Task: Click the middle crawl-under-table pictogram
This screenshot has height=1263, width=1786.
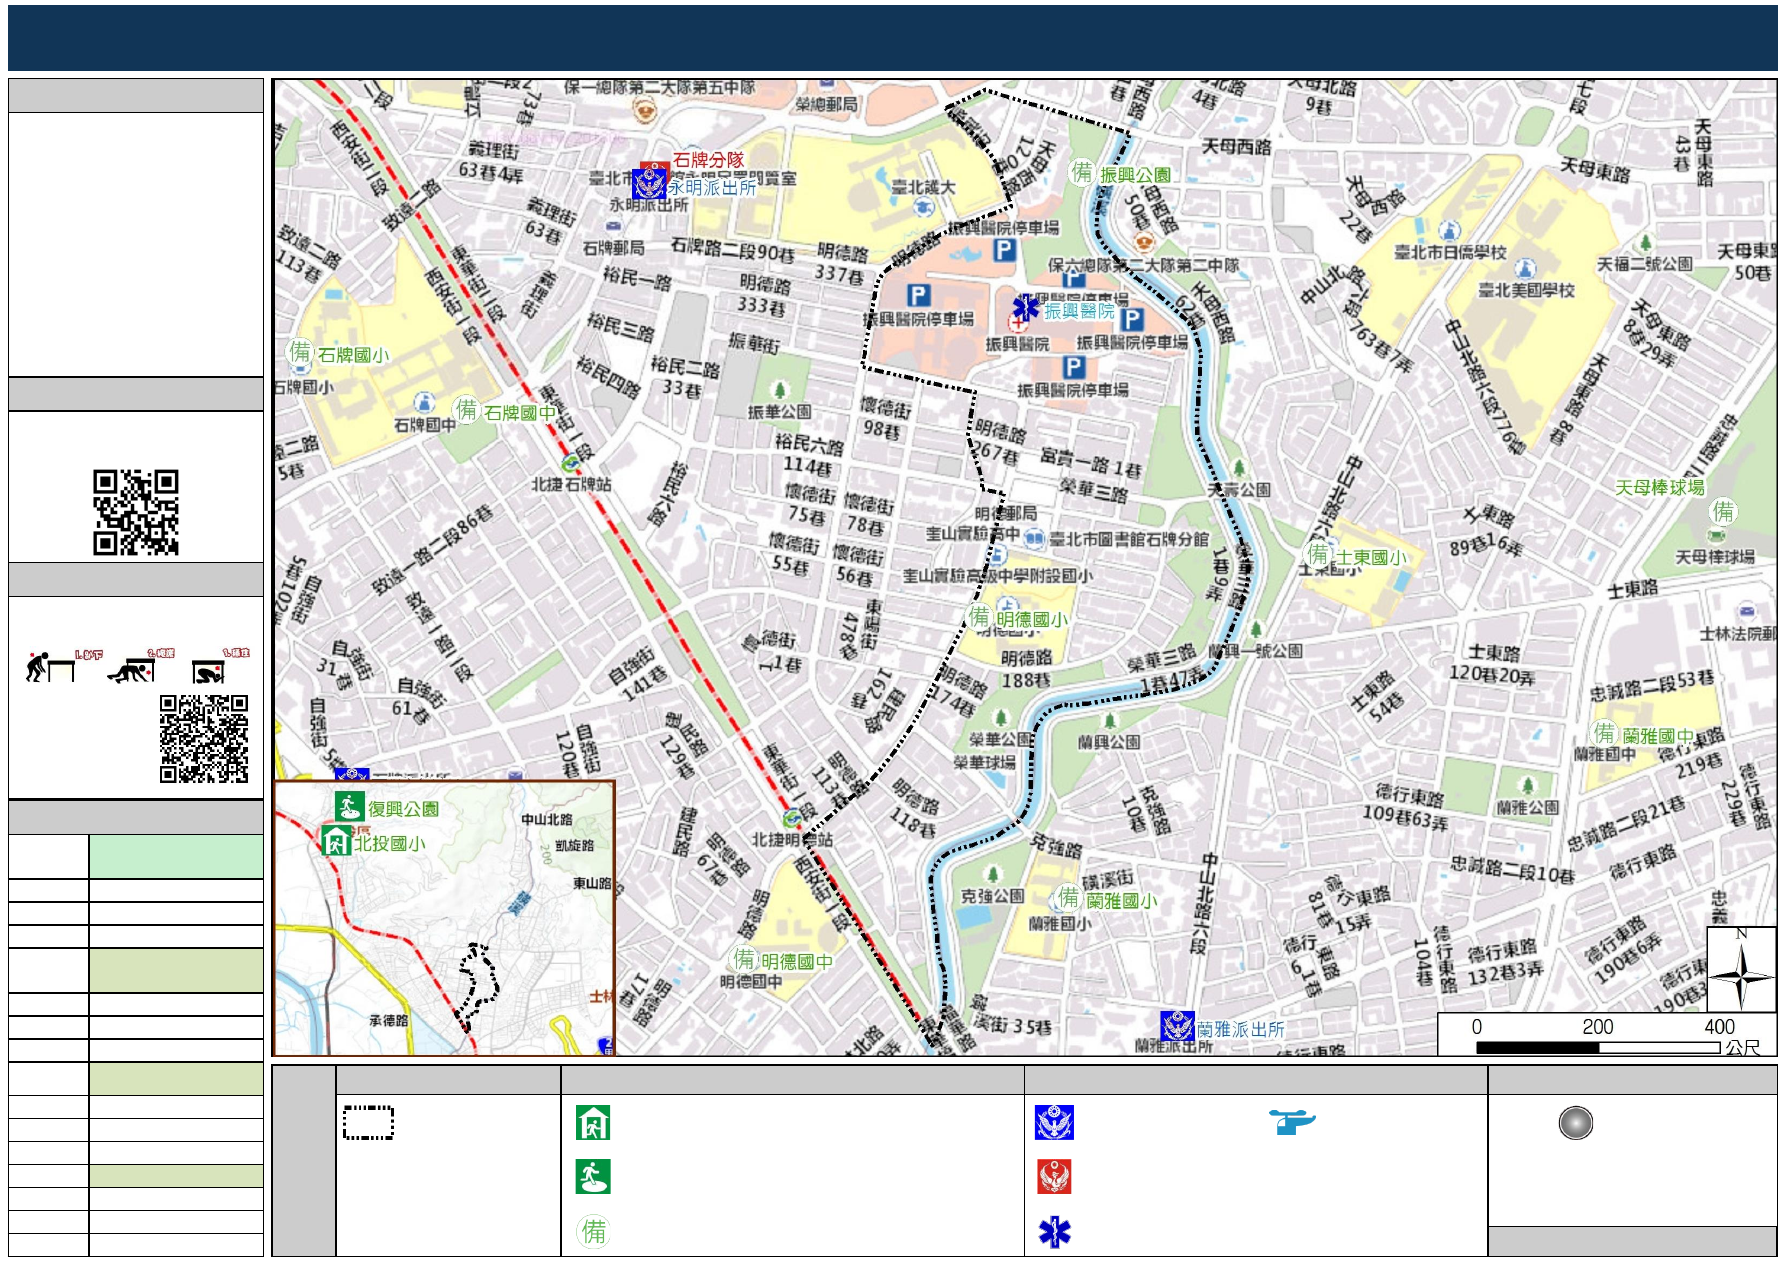Action: pos(141,665)
